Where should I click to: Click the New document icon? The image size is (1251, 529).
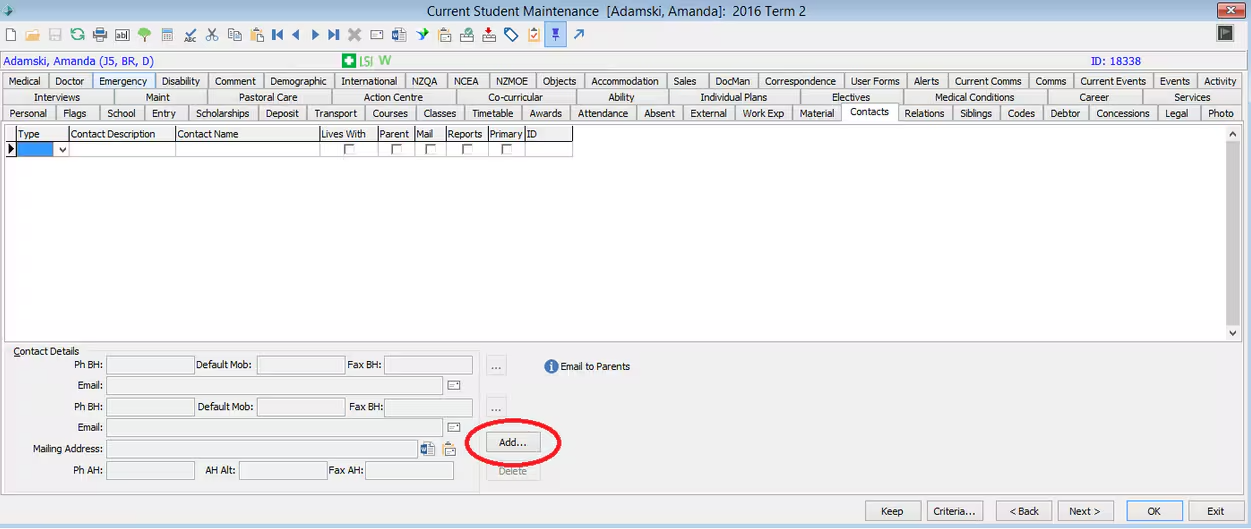[11, 35]
